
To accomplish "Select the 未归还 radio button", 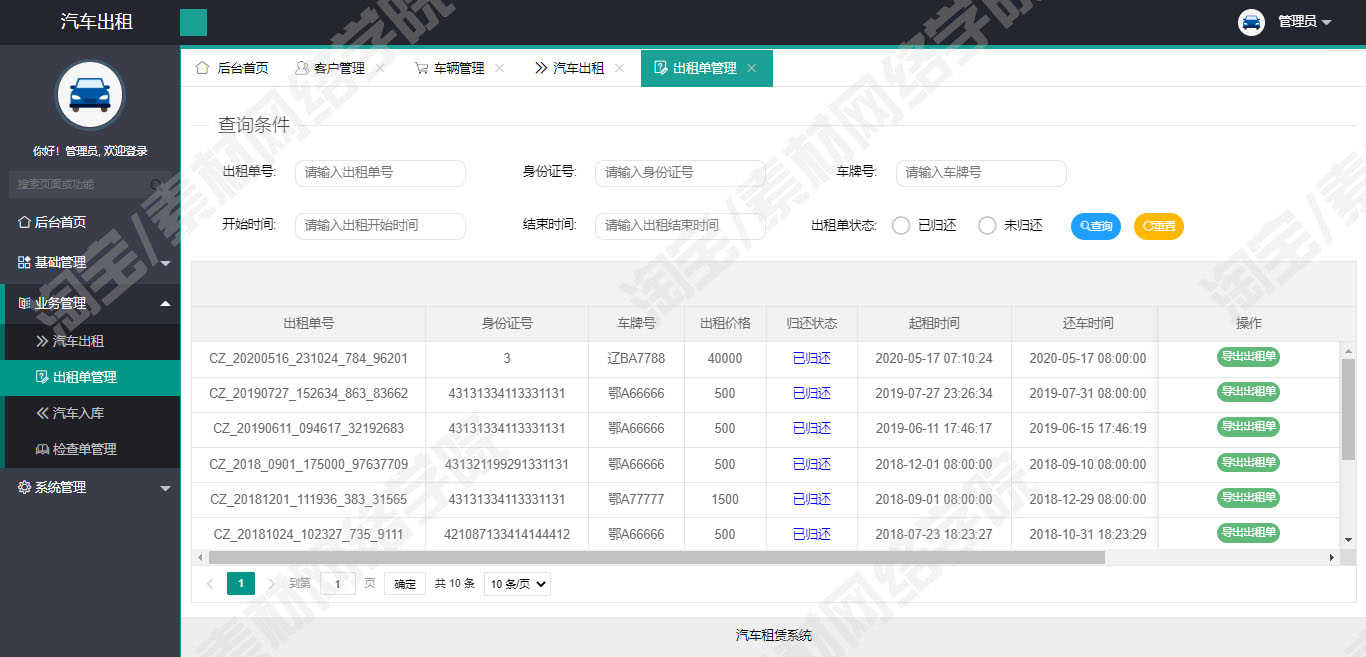I will pyautogui.click(x=987, y=226).
